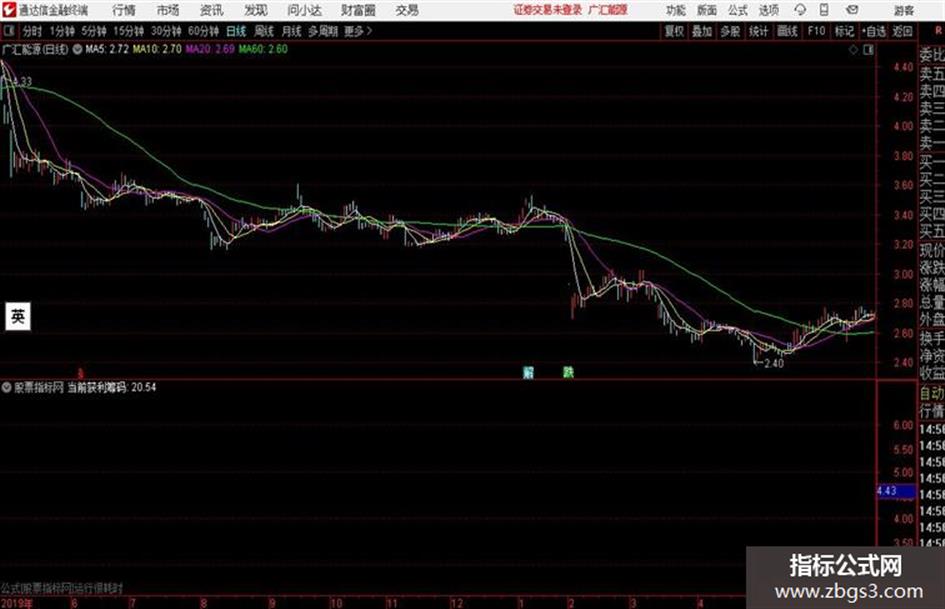The height and width of the screenshot is (609, 945).
Task: Click the diamond icon above the chart
Action: click(x=853, y=50)
